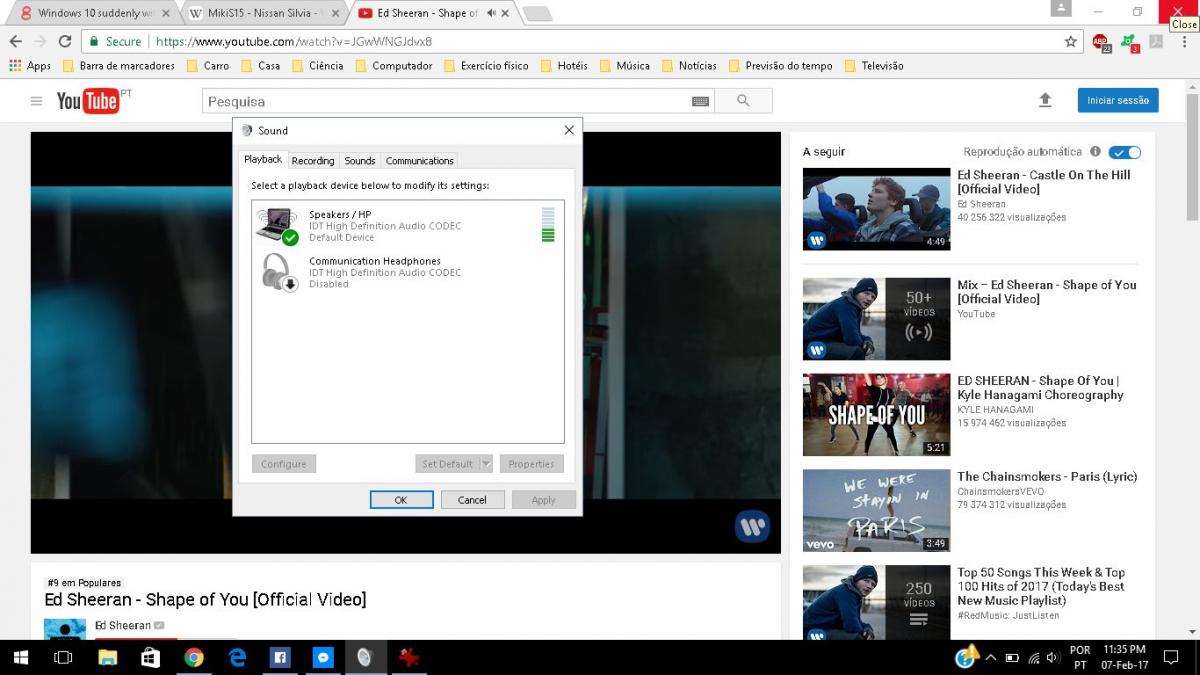Image resolution: width=1200 pixels, height=675 pixels.
Task: Click the Speakers volume level meter
Action: tap(548, 225)
